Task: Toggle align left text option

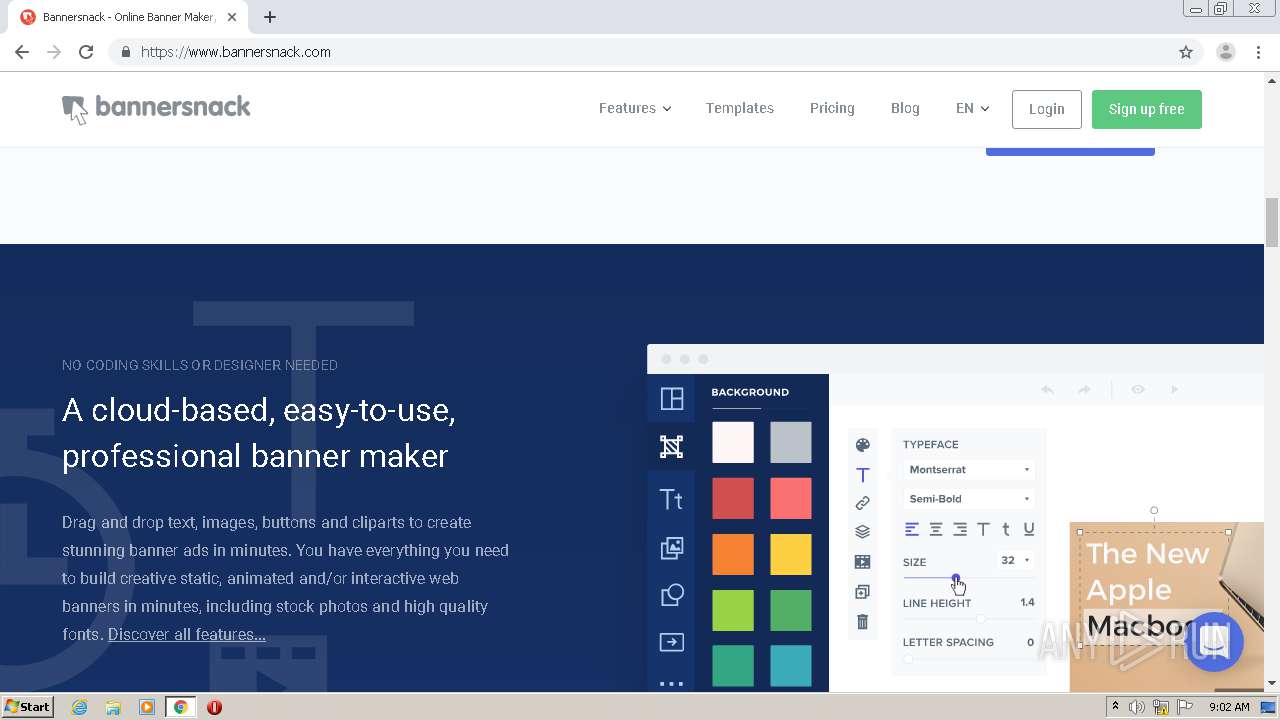Action: coord(912,529)
